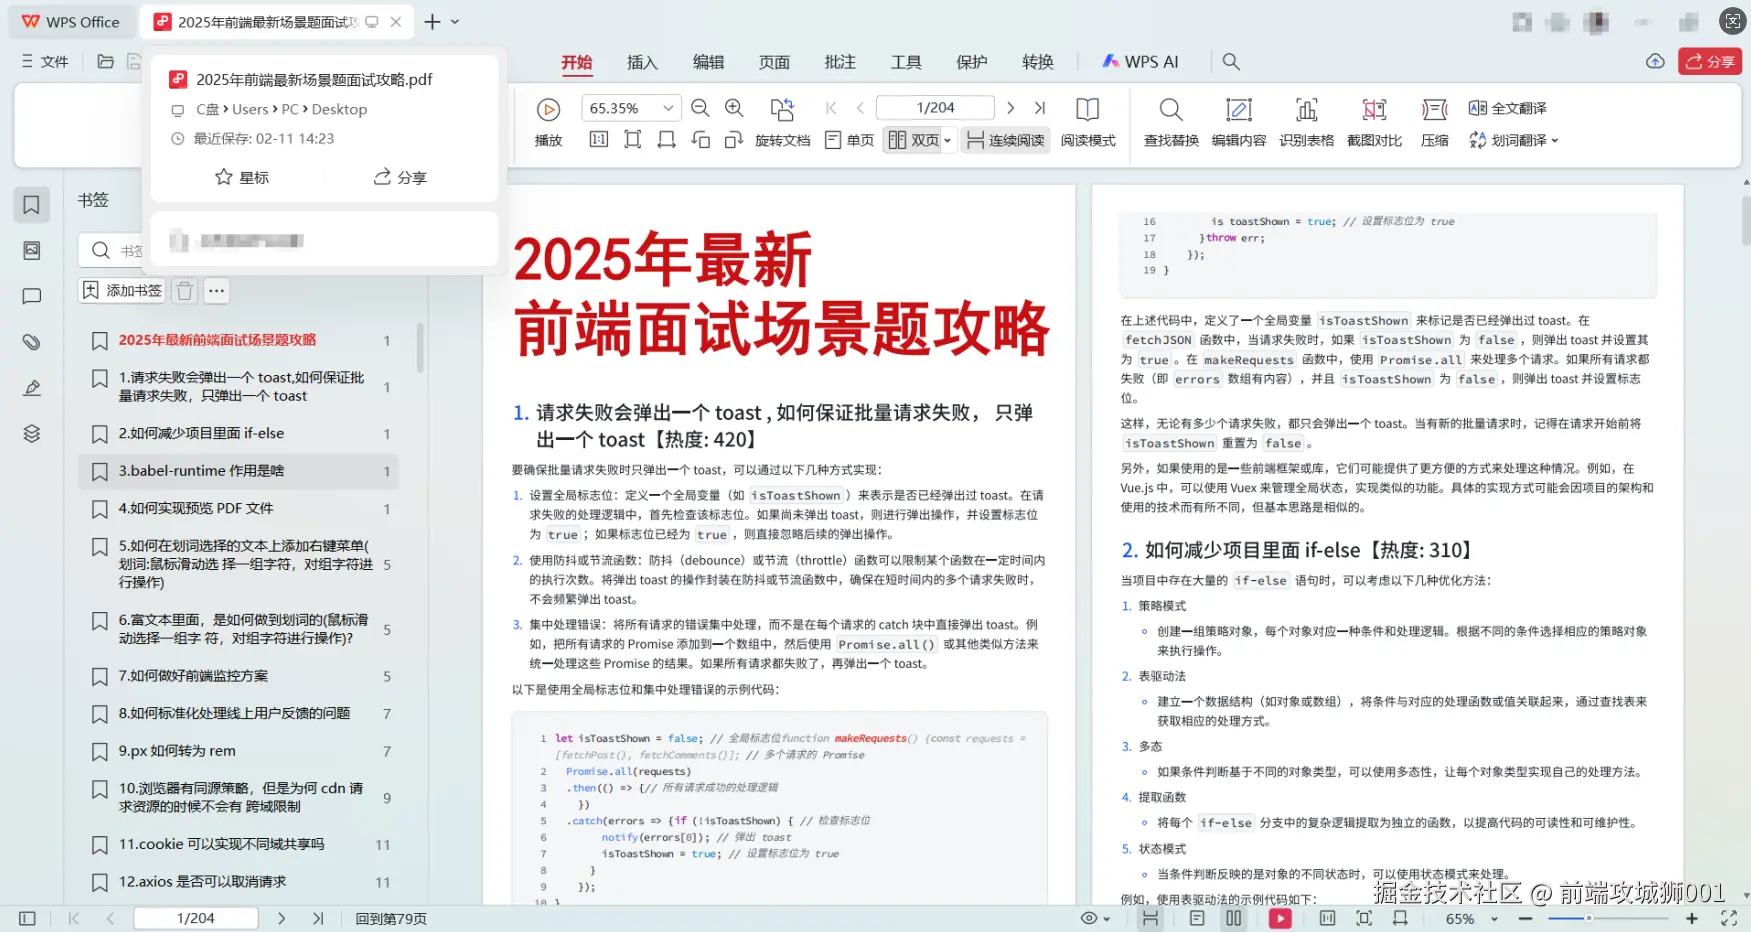Image resolution: width=1751 pixels, height=932 pixels.
Task: Open the 文件 file menu
Action: click(45, 62)
